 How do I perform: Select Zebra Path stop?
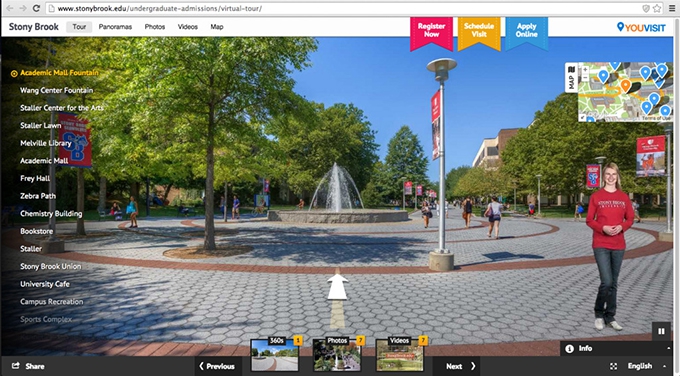38,196
